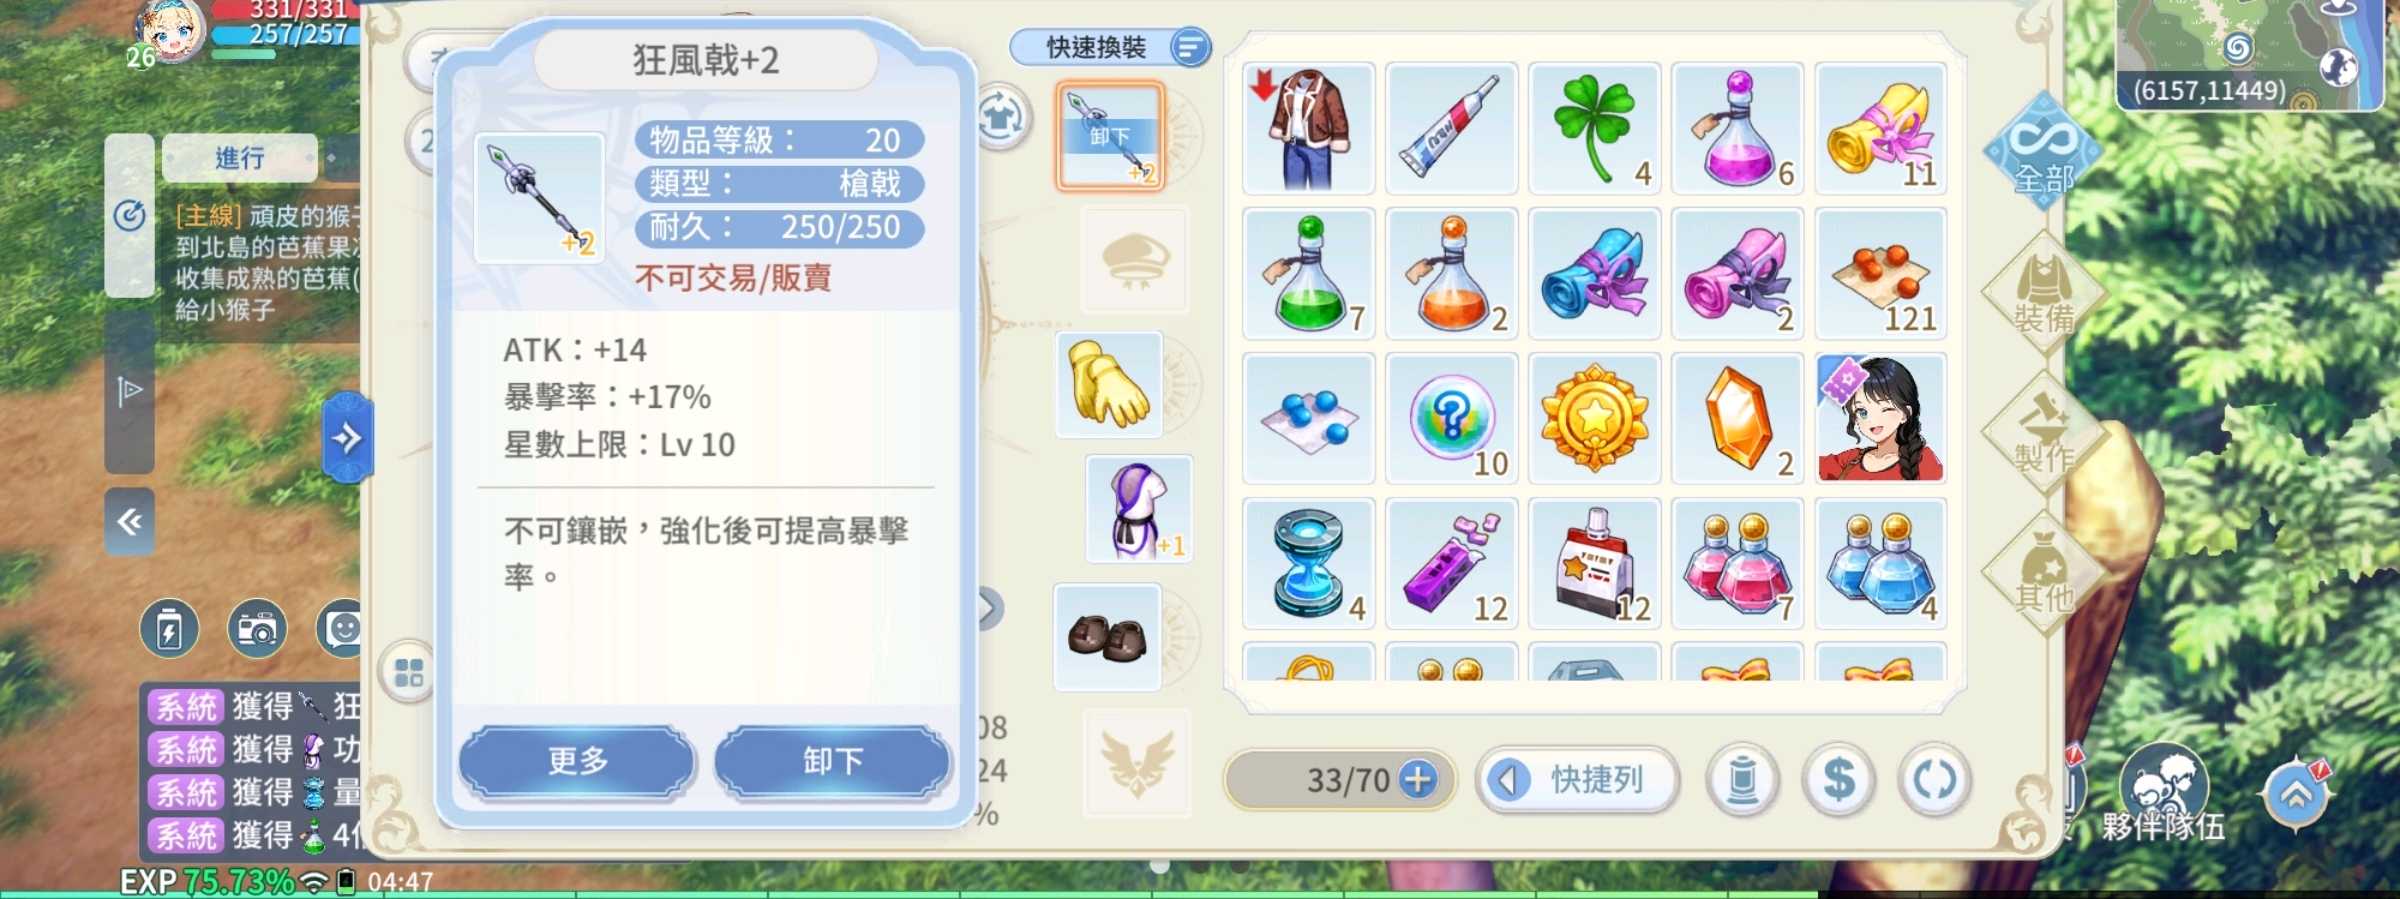
Task: Switch to the 裝備 category tab
Action: coord(2044,293)
